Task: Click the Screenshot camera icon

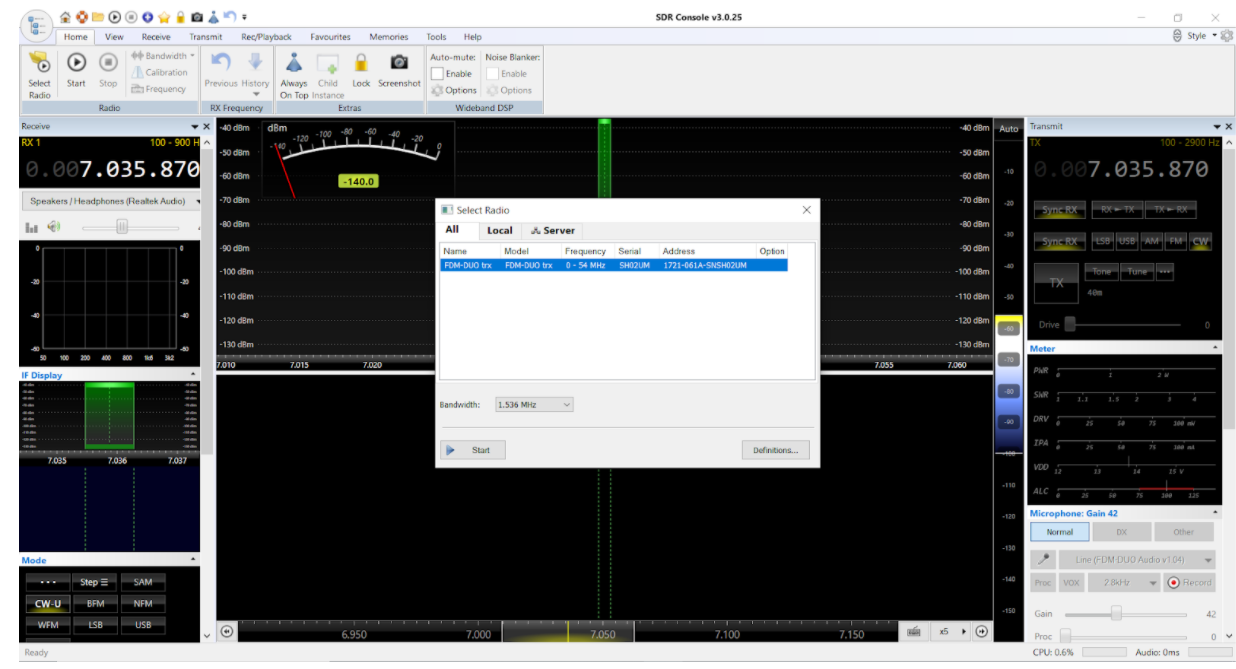Action: tap(398, 63)
